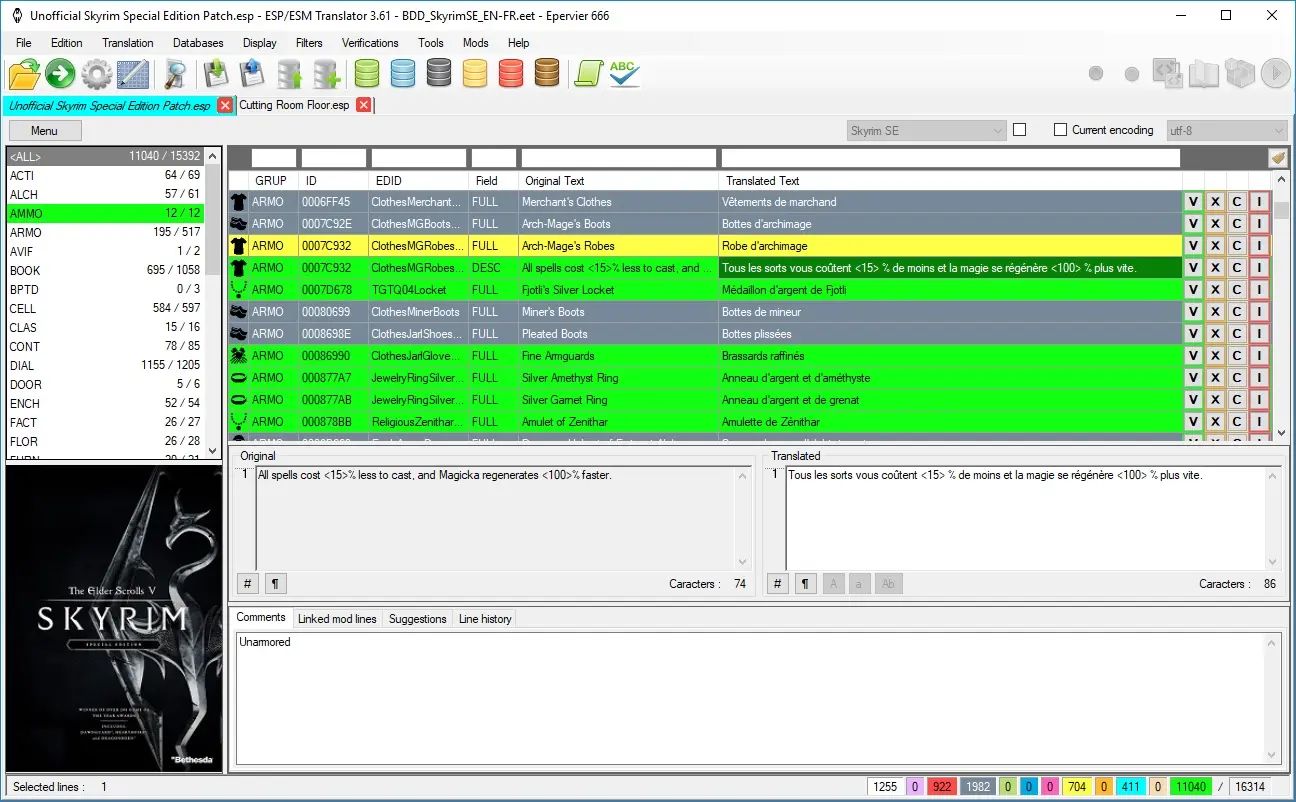The width and height of the screenshot is (1296, 802).
Task: Click the green scroll script icon
Action: pyautogui.click(x=588, y=74)
